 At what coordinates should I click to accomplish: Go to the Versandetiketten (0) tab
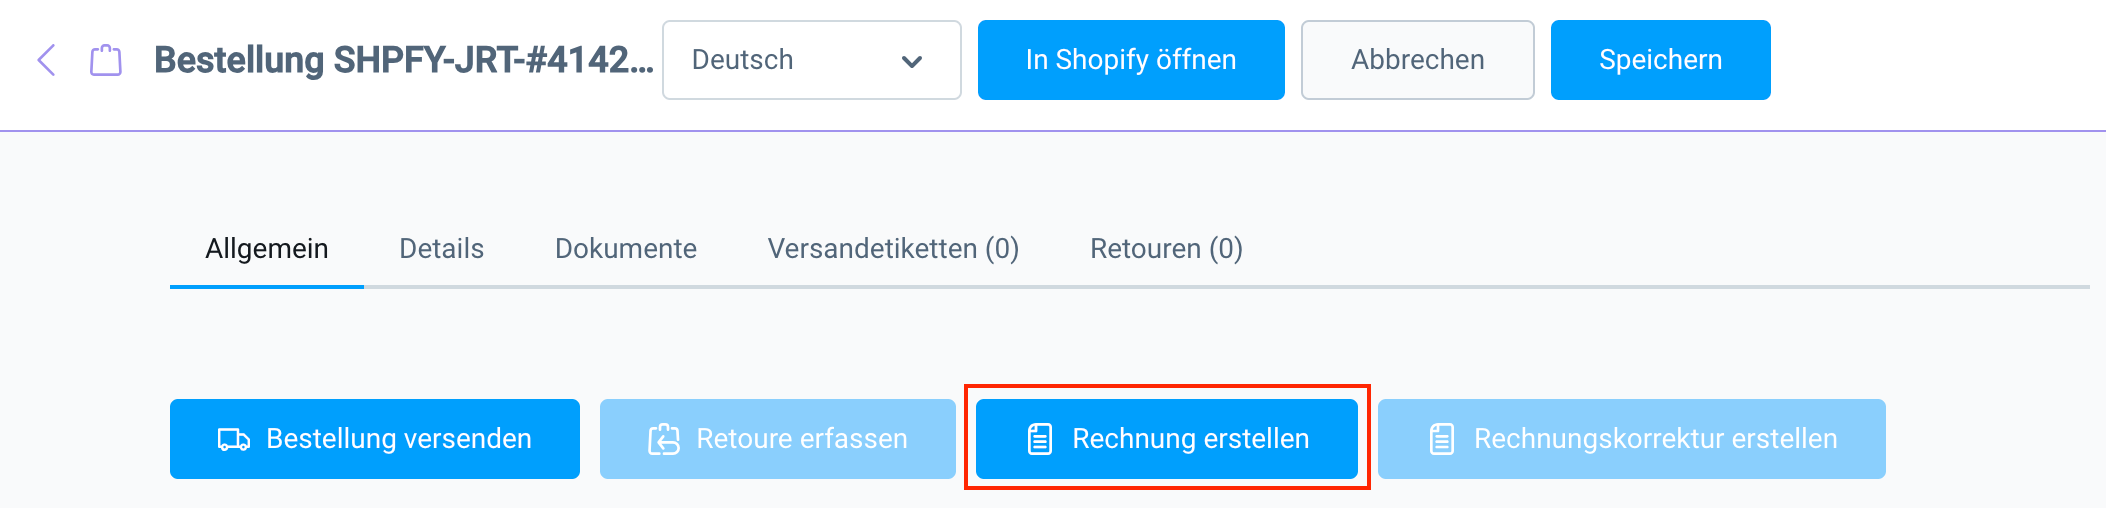893,249
